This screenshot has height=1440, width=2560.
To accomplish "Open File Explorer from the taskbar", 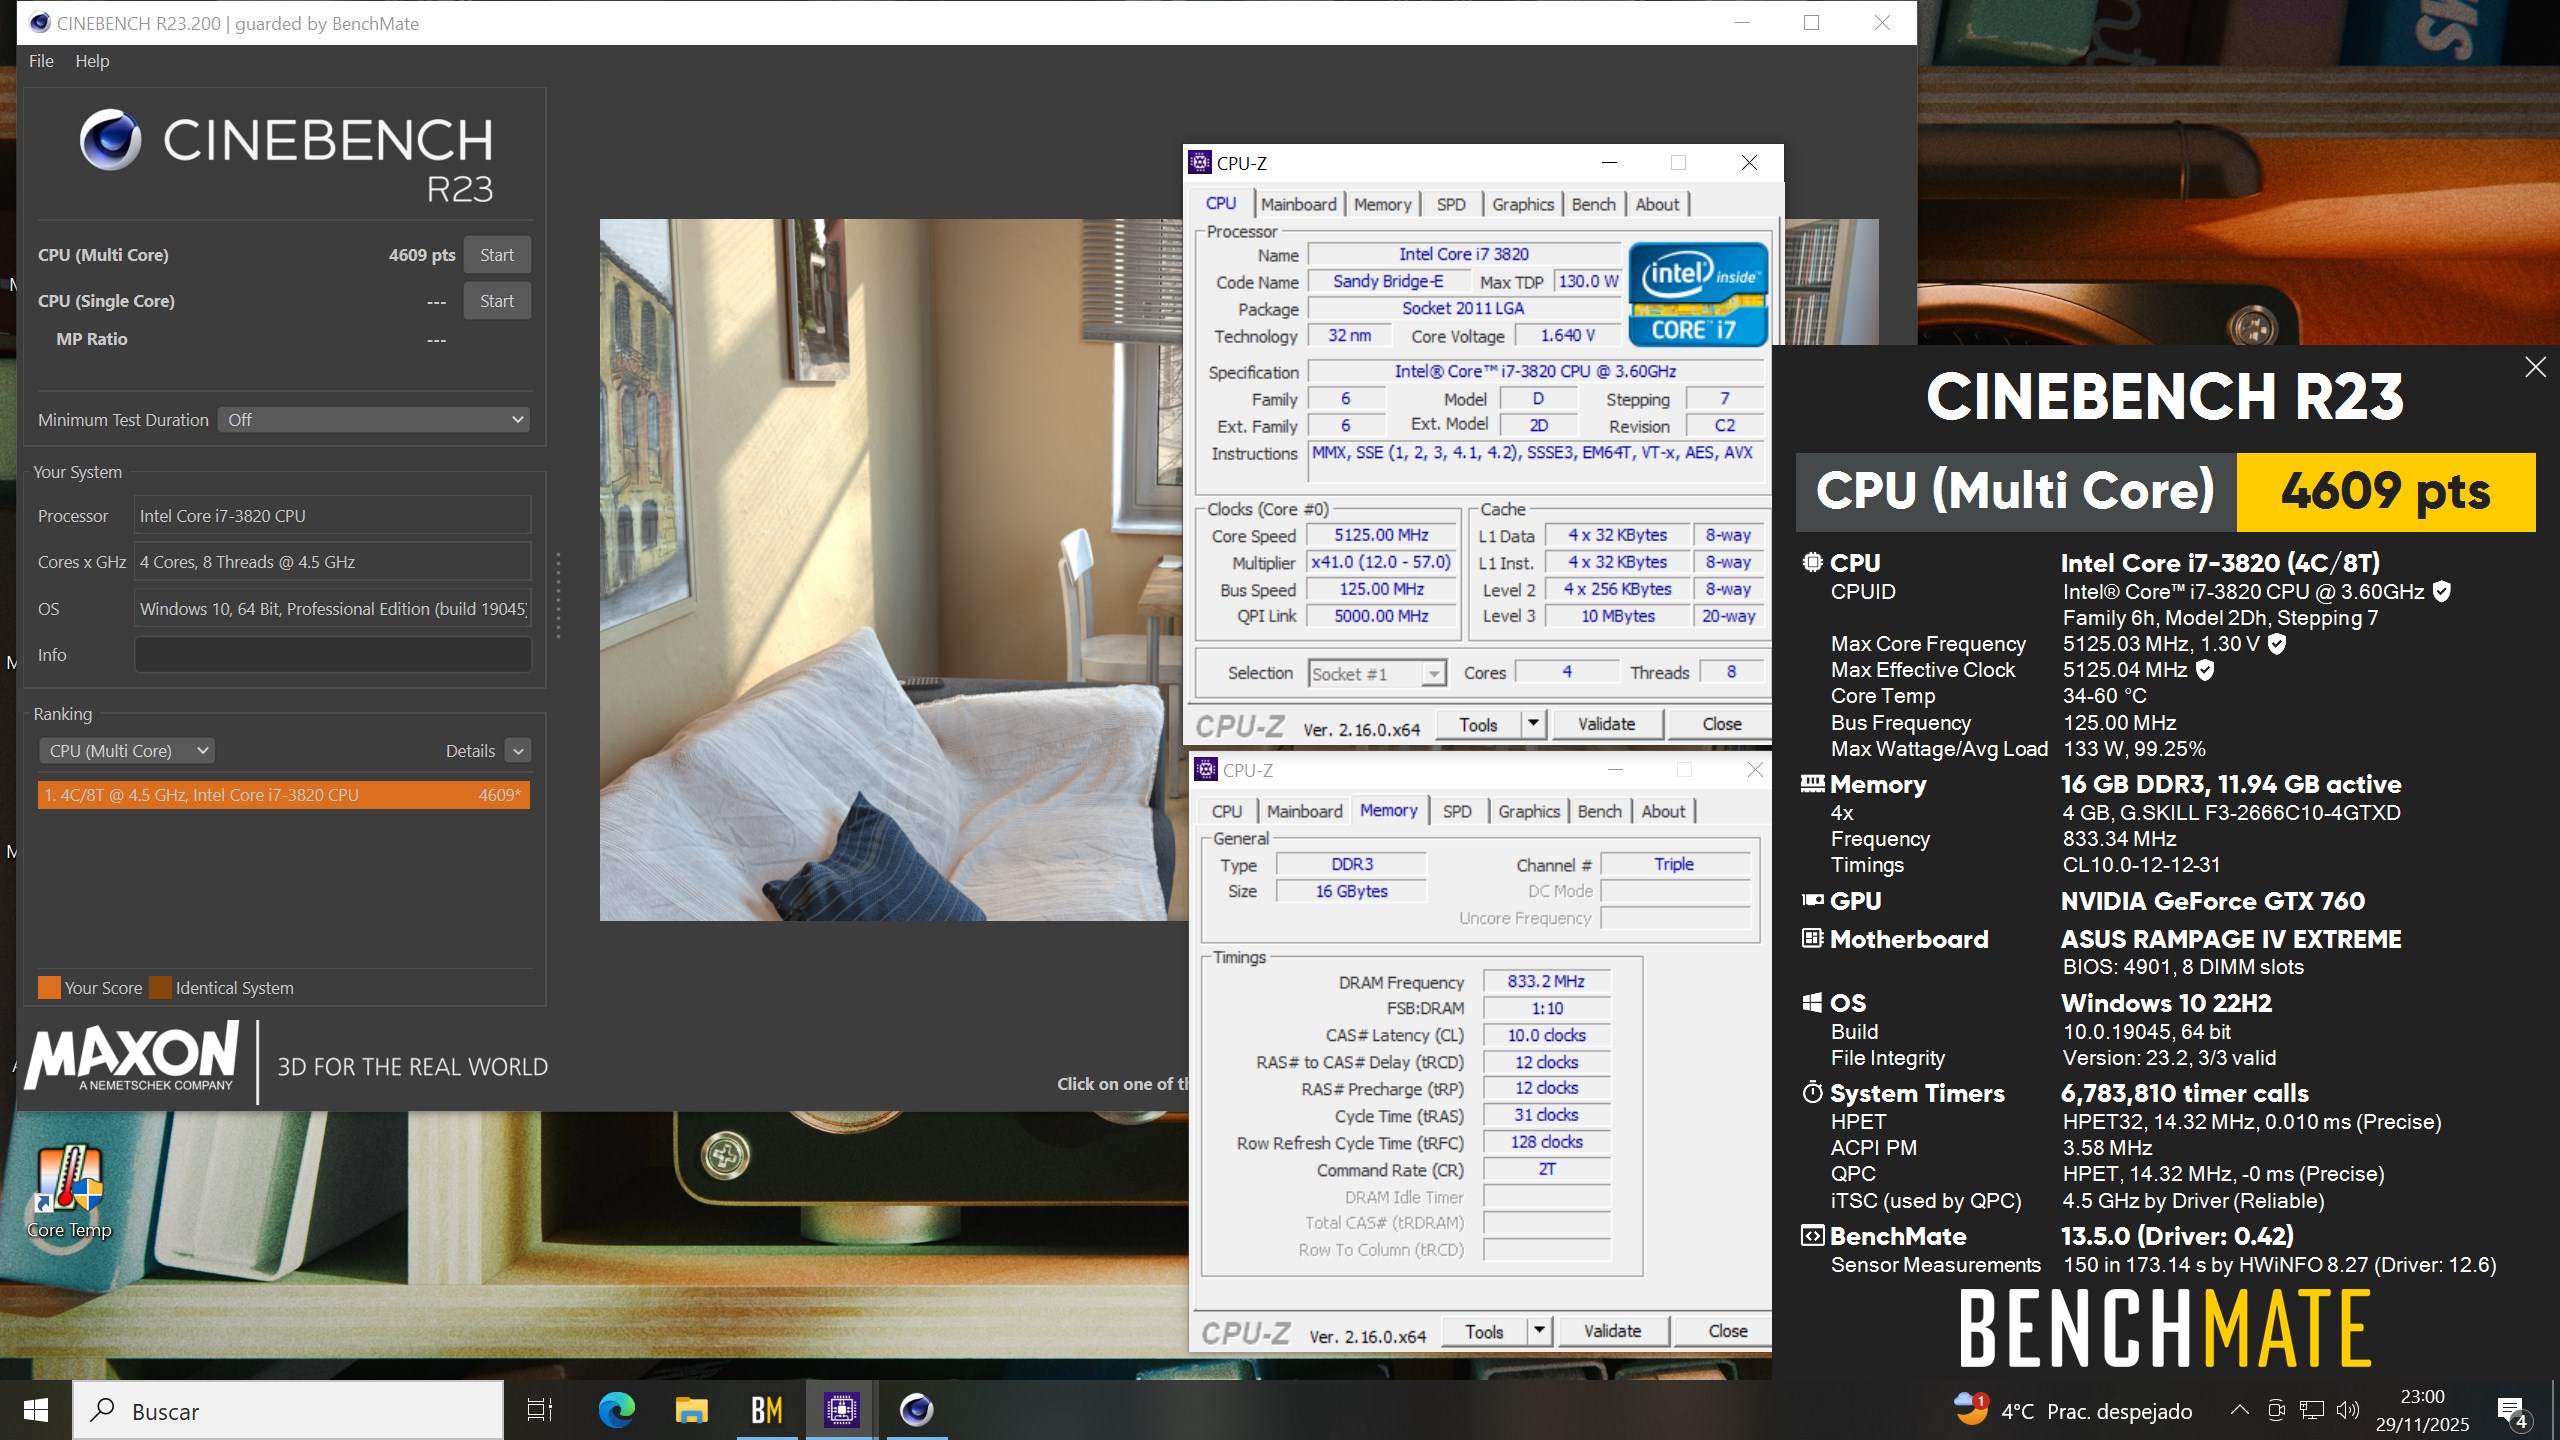I will point(691,1410).
